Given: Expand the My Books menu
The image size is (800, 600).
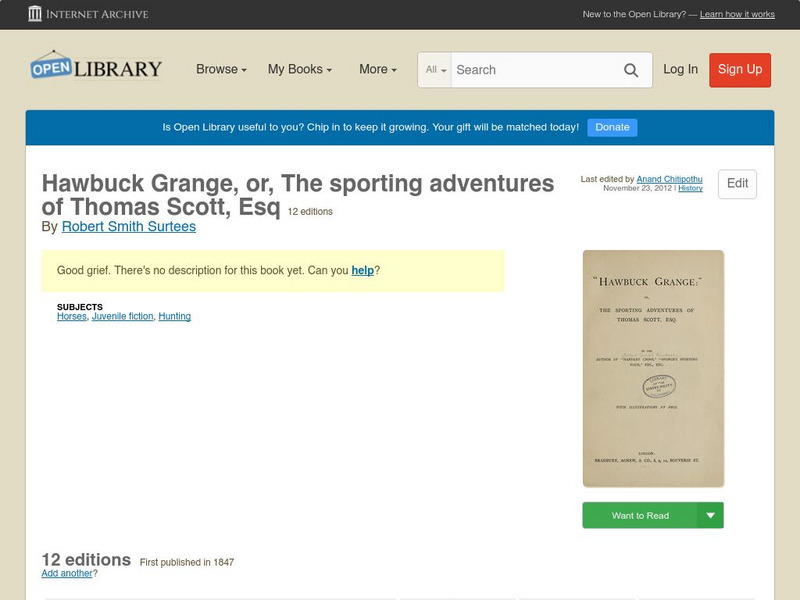Looking at the screenshot, I should 299,69.
